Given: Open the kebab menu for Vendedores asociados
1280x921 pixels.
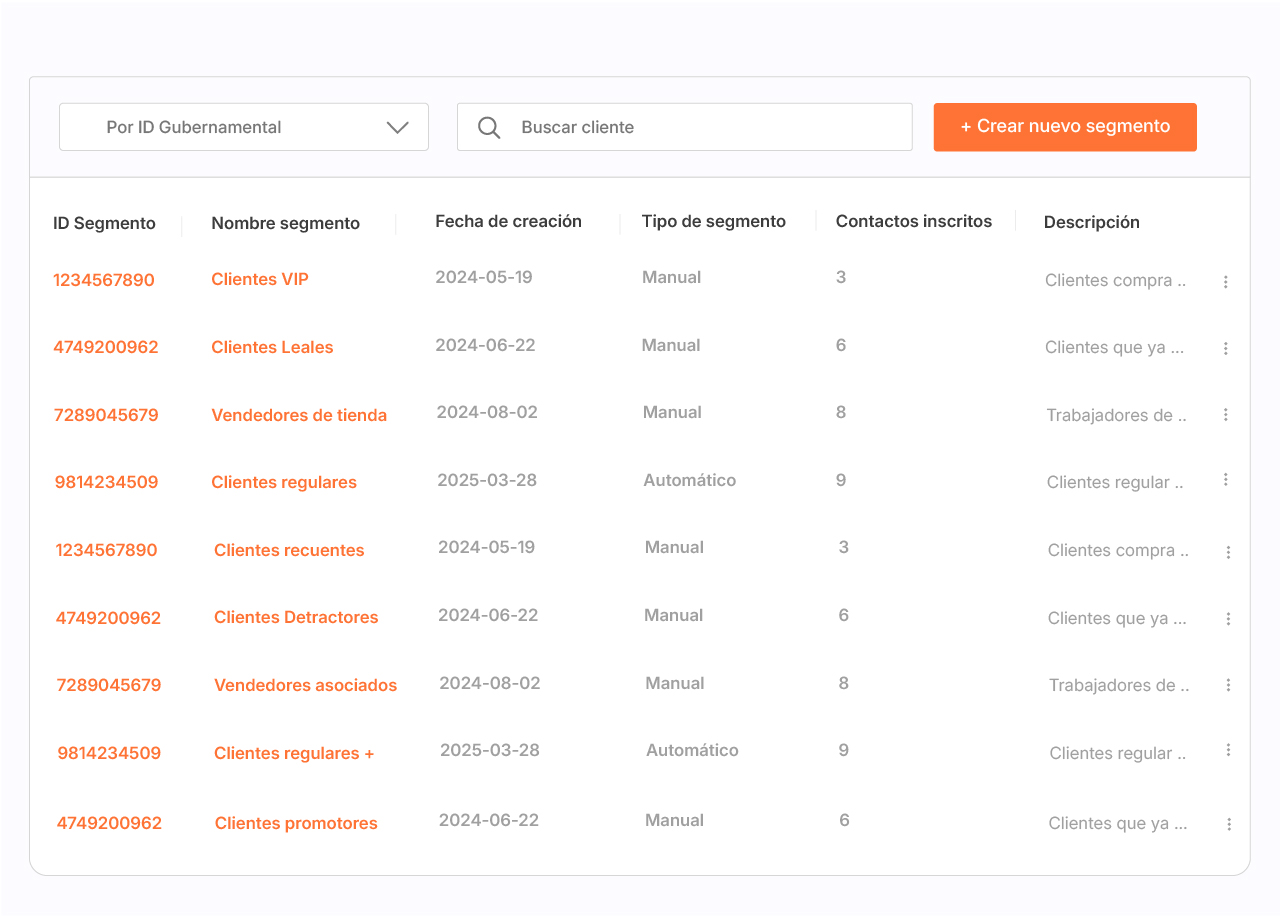Looking at the screenshot, I should pos(1227,685).
